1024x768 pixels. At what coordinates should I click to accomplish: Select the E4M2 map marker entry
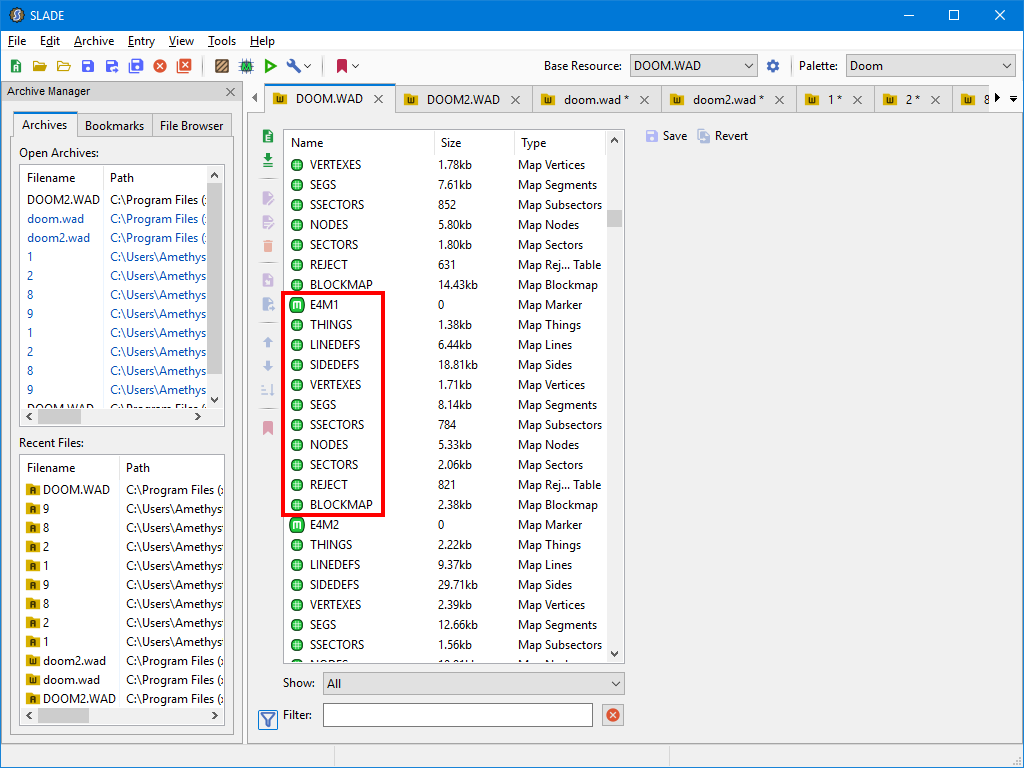445,525
